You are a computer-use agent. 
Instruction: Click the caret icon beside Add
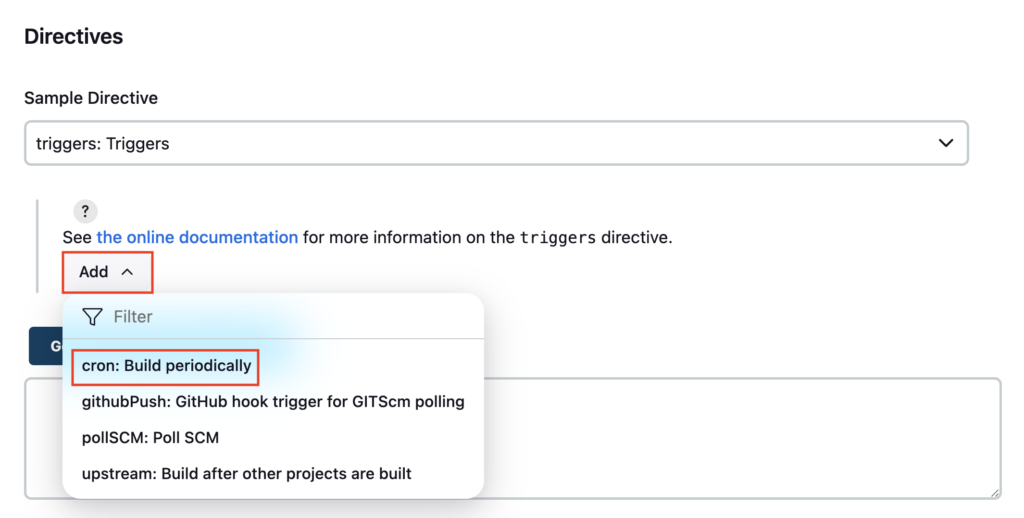click(127, 272)
